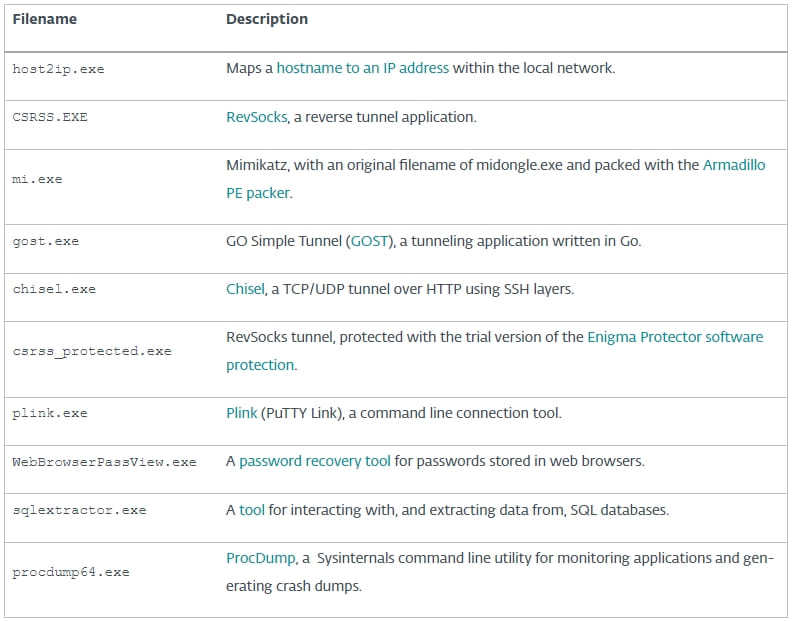Open the Armadillo PE packer link
Image resolution: width=792 pixels, height=621 pixels.
[x=734, y=165]
